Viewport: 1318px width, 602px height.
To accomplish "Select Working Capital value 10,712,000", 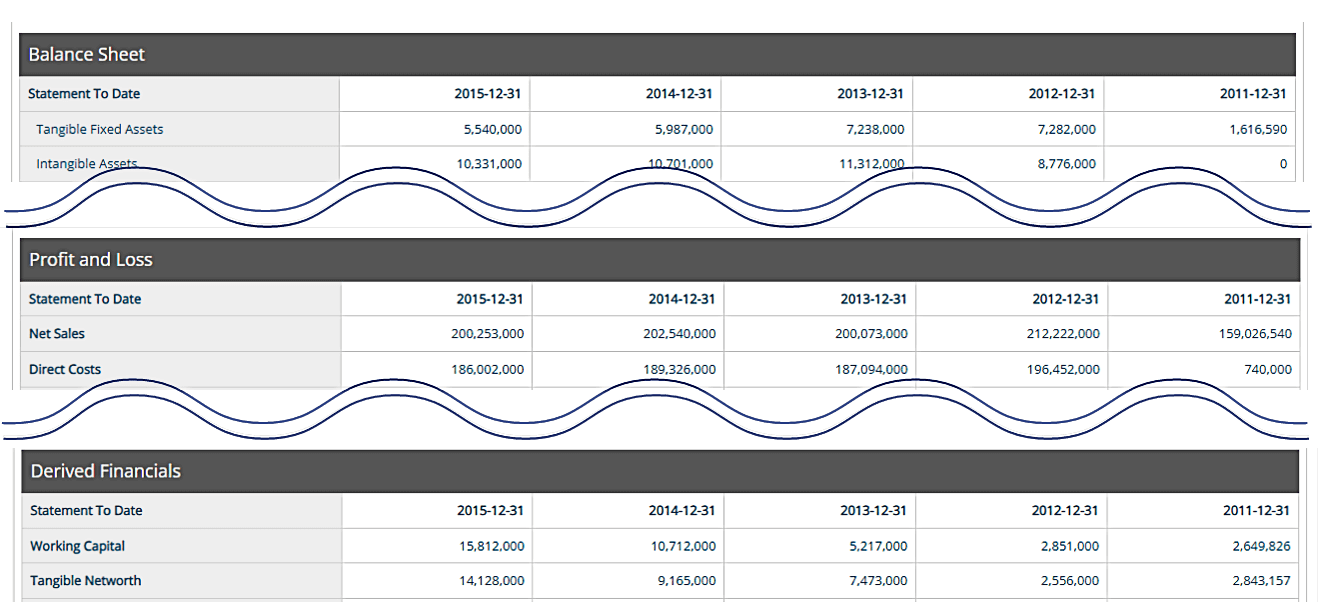I will [683, 547].
